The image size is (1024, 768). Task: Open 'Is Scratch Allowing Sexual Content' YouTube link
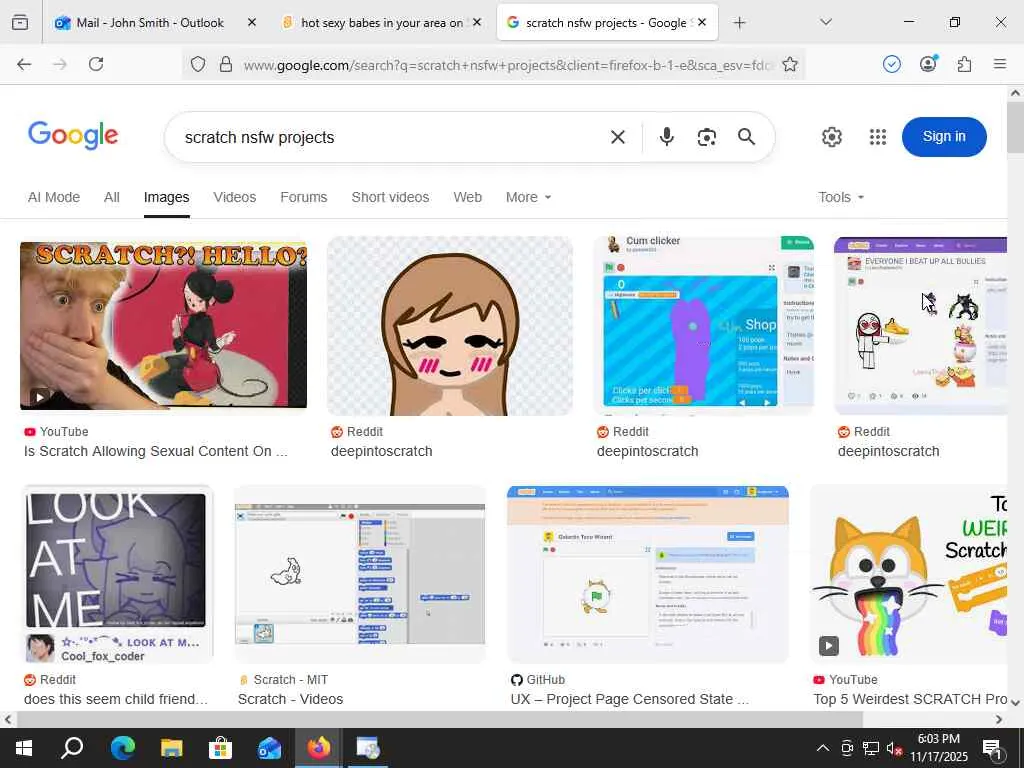click(155, 451)
